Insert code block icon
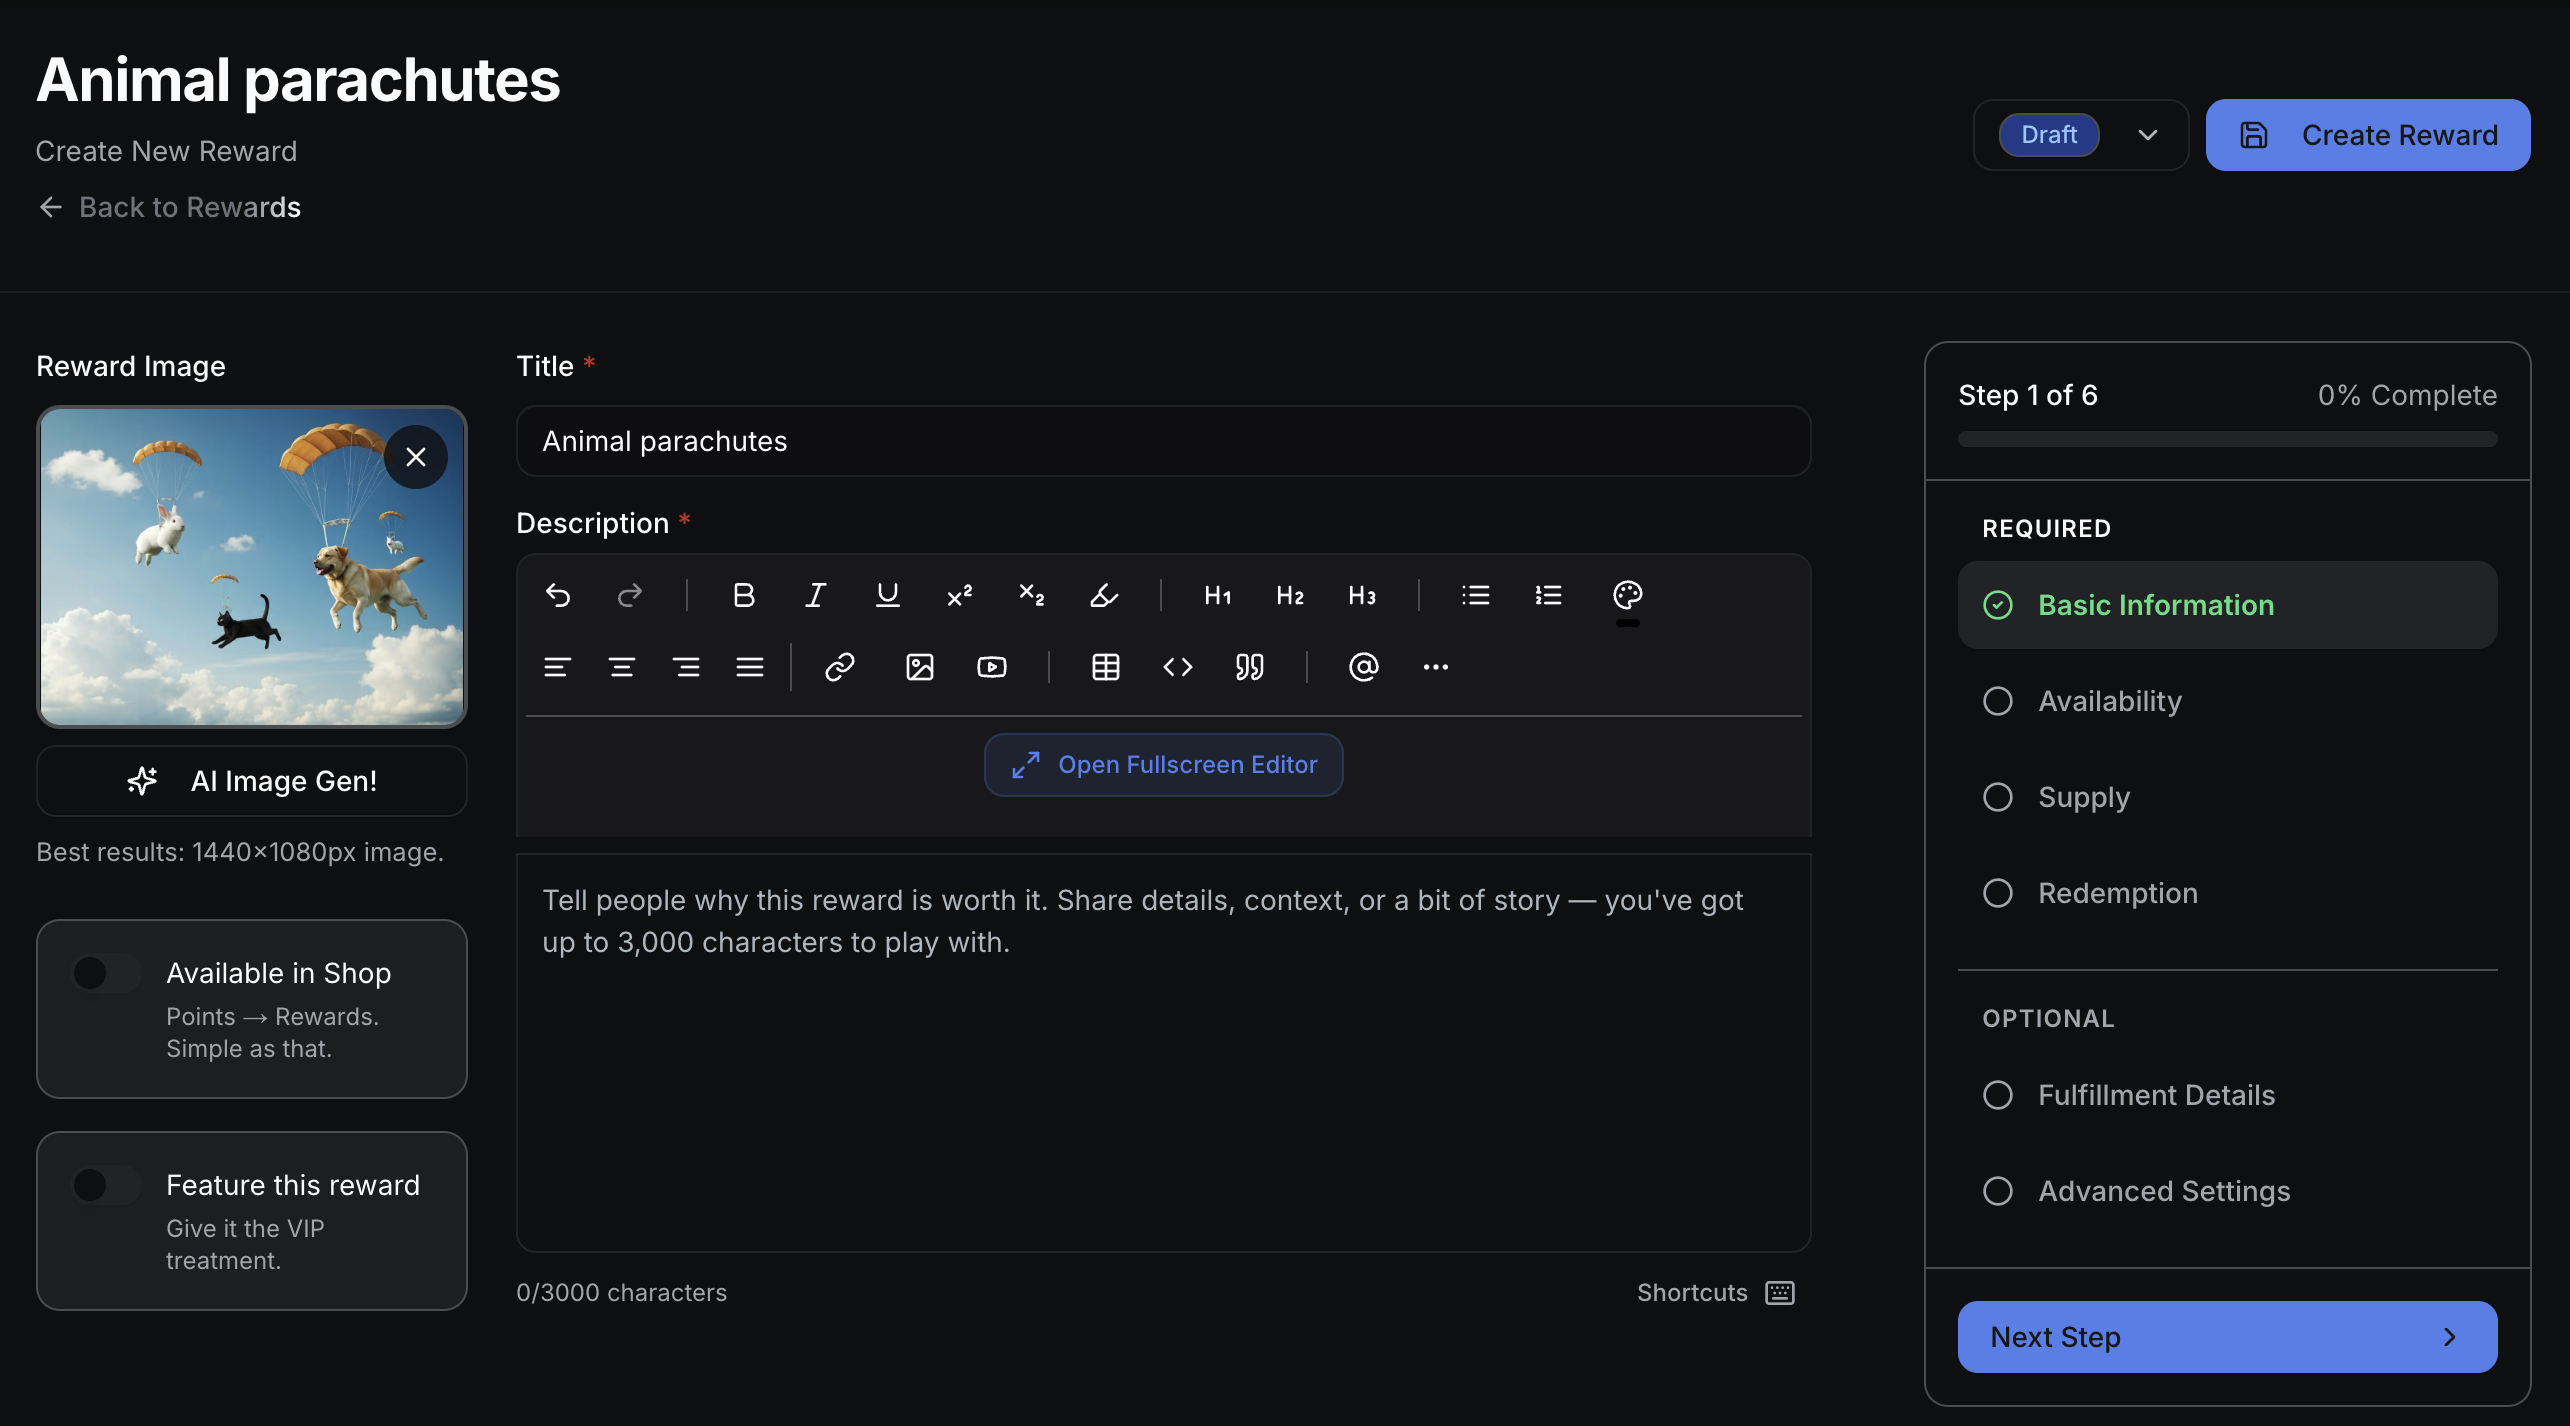The image size is (2570, 1426). point(1177,667)
